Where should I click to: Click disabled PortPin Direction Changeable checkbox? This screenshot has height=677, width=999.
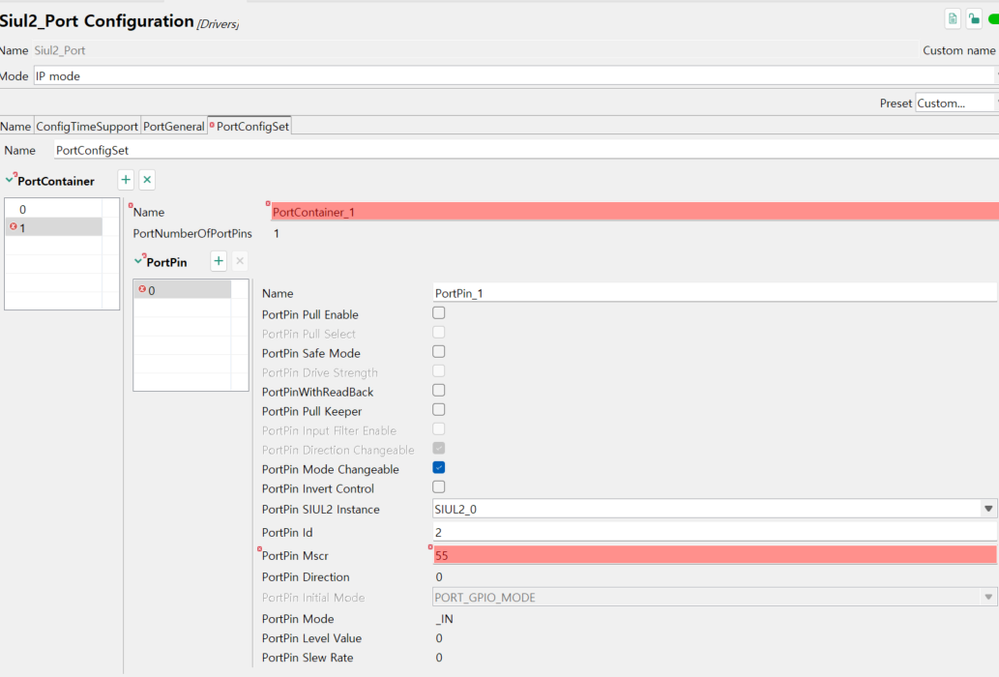click(438, 448)
